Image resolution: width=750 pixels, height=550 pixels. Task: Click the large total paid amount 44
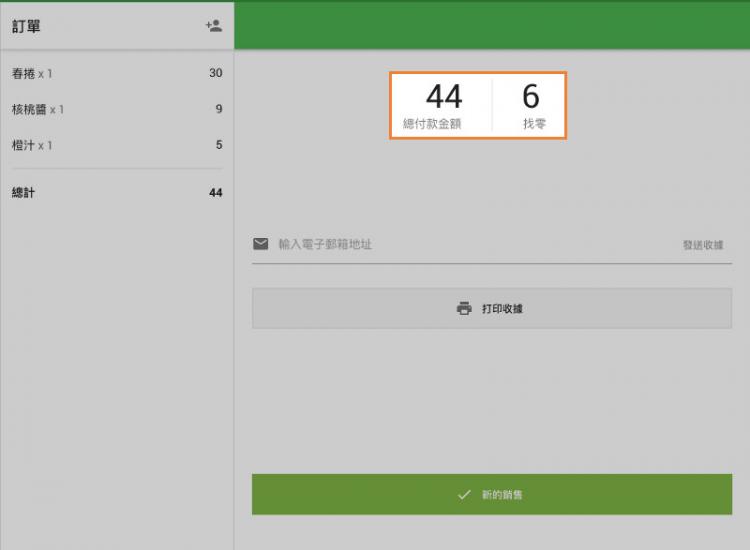(444, 96)
